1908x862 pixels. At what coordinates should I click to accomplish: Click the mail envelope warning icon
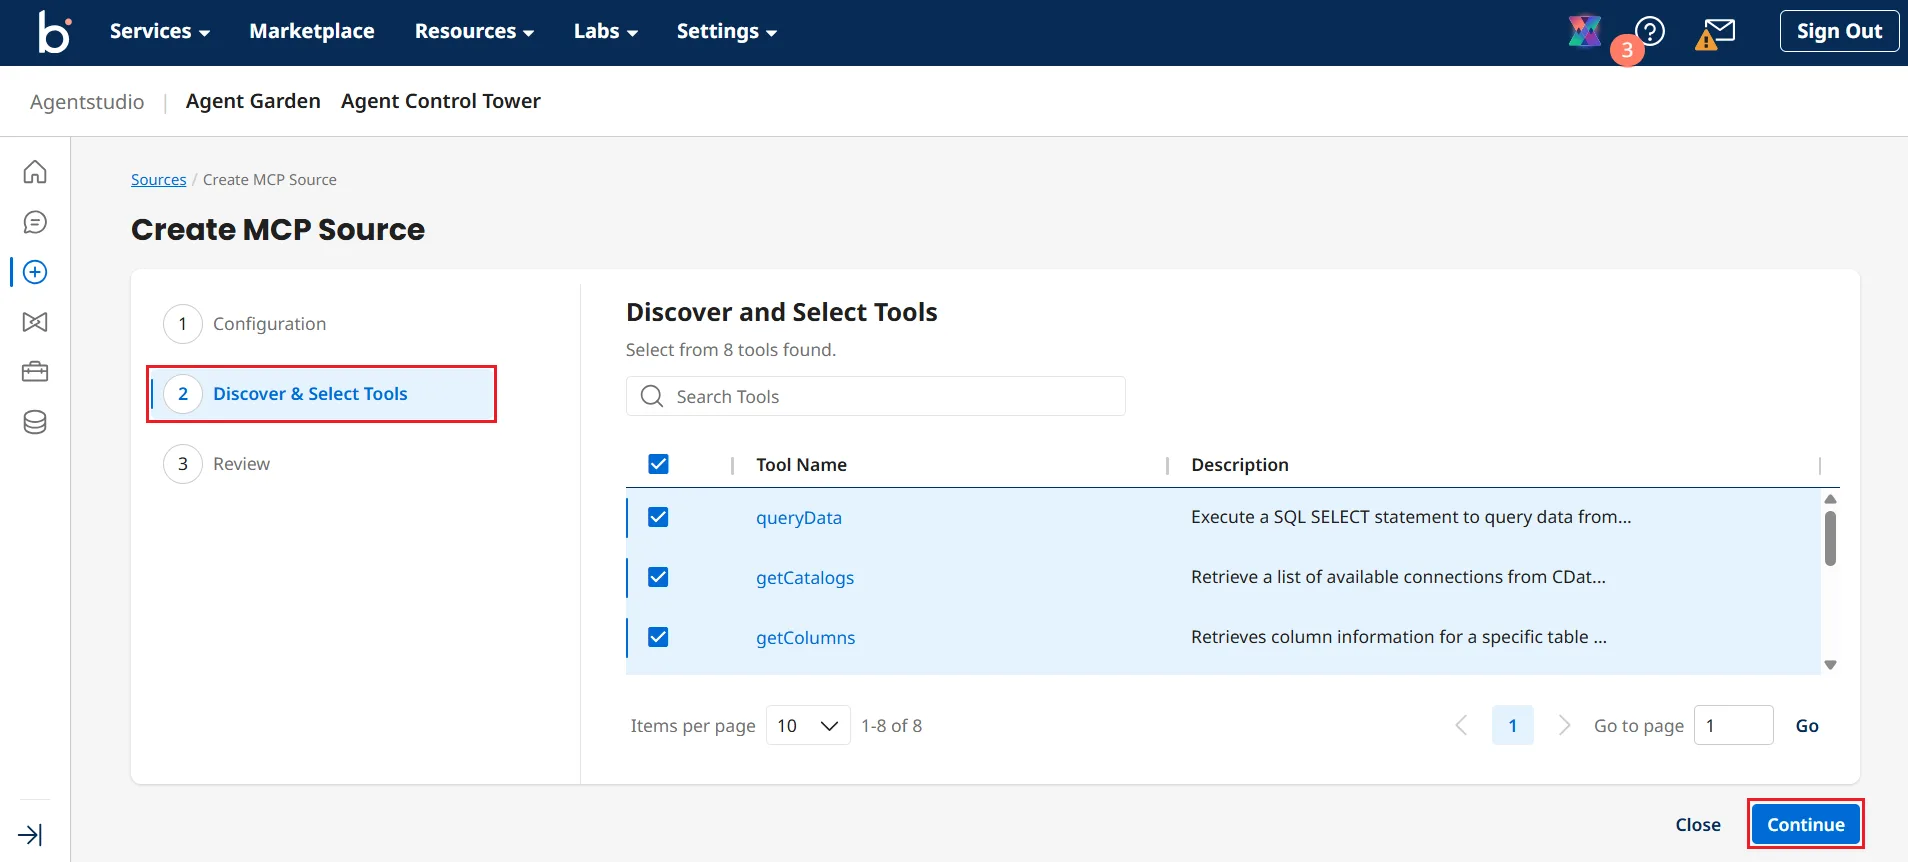1716,34
